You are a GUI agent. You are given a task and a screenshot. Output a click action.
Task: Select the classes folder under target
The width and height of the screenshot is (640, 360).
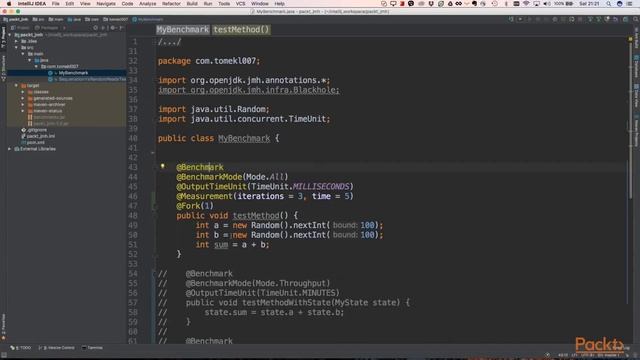[x=41, y=92]
